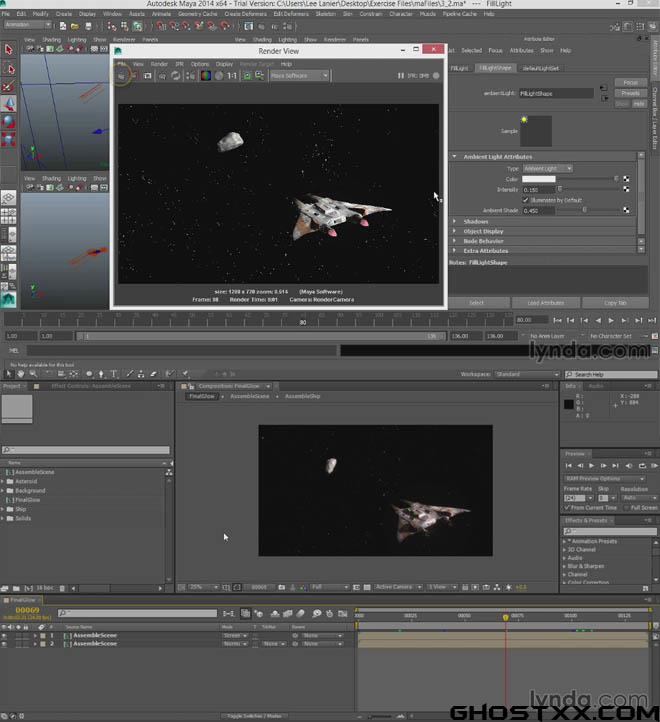Open the Maya Software renderer dropdown
The image size is (660, 722).
pos(299,76)
